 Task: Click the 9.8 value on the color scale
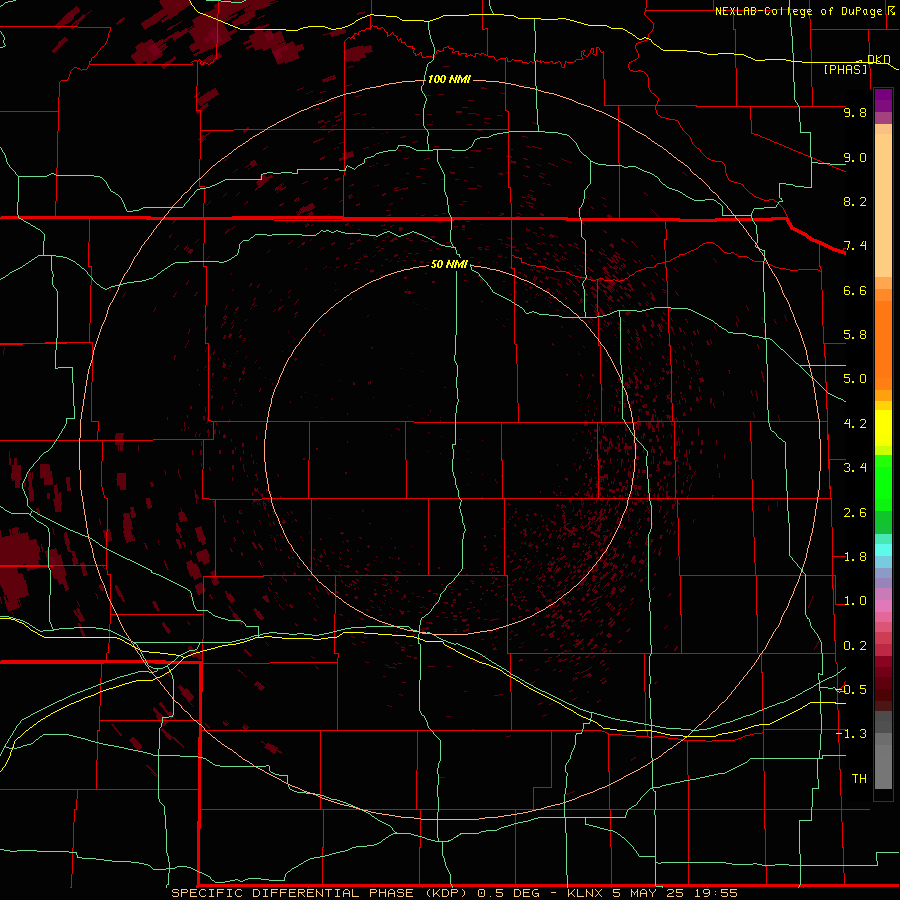click(x=855, y=112)
